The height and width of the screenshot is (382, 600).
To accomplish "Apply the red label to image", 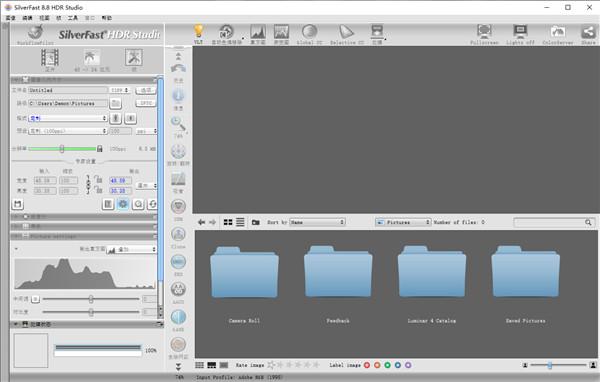I will point(367,365).
